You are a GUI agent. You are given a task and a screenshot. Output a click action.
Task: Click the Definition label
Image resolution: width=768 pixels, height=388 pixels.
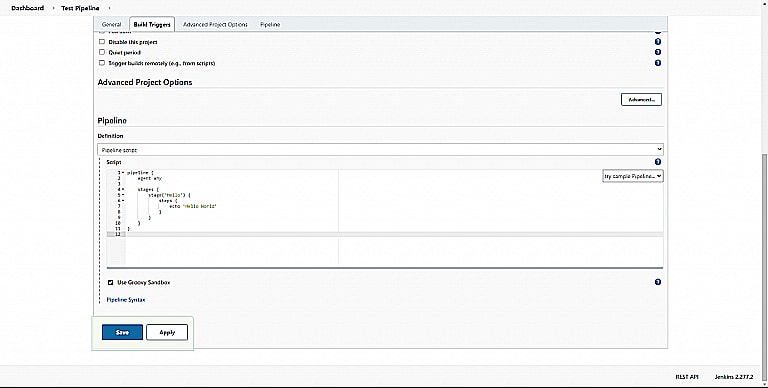click(110, 136)
